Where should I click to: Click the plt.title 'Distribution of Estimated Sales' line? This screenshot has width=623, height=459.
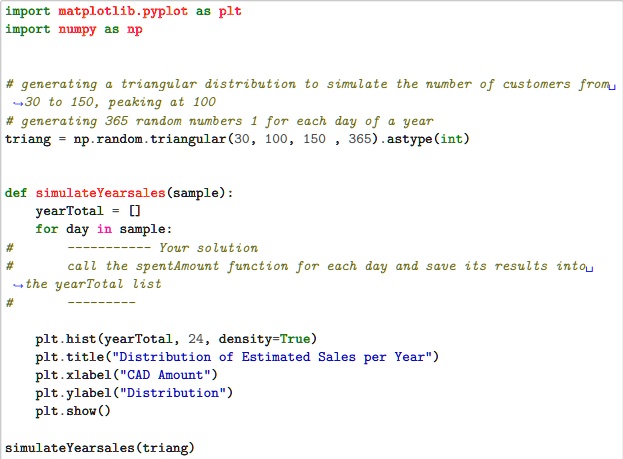pos(237,357)
